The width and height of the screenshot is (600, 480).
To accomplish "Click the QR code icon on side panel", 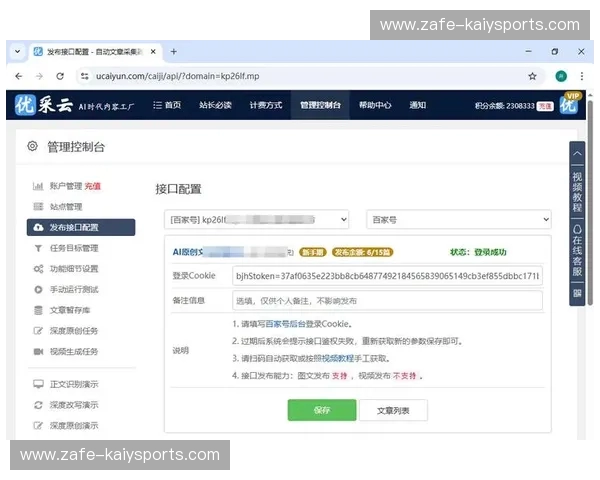I will coord(577,293).
